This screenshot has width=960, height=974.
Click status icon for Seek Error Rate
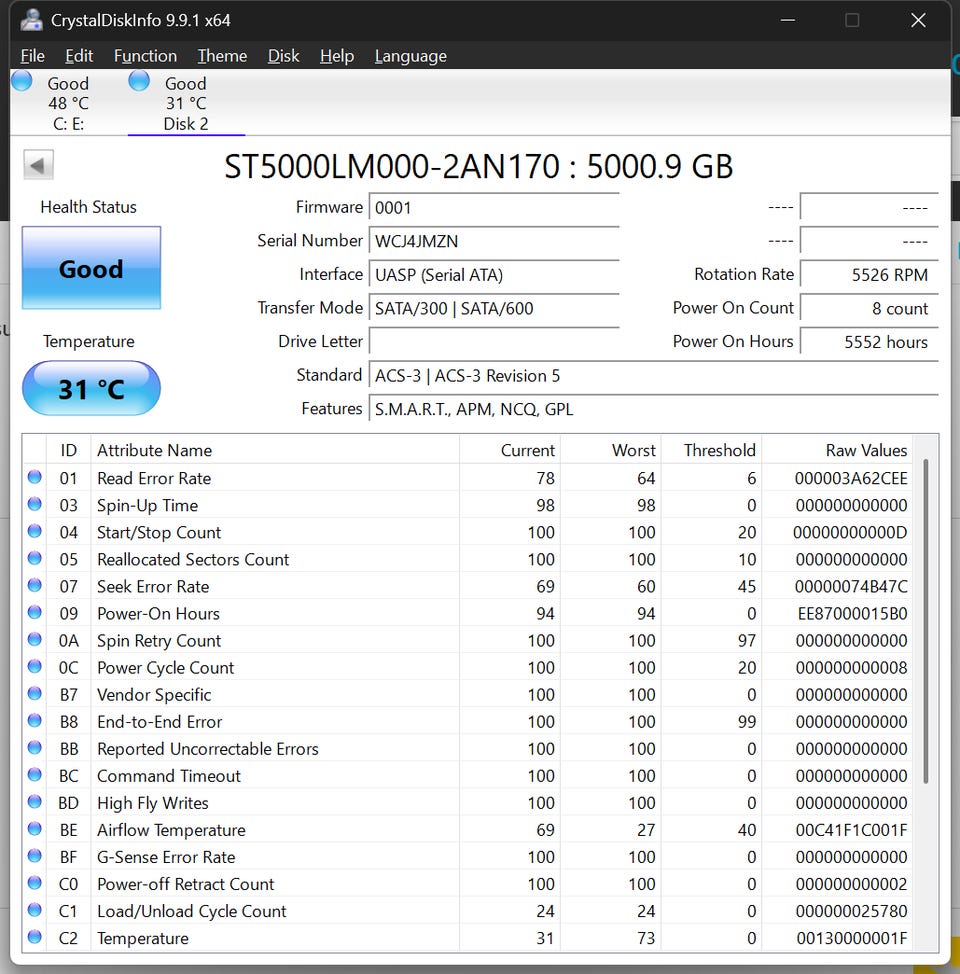(35, 585)
